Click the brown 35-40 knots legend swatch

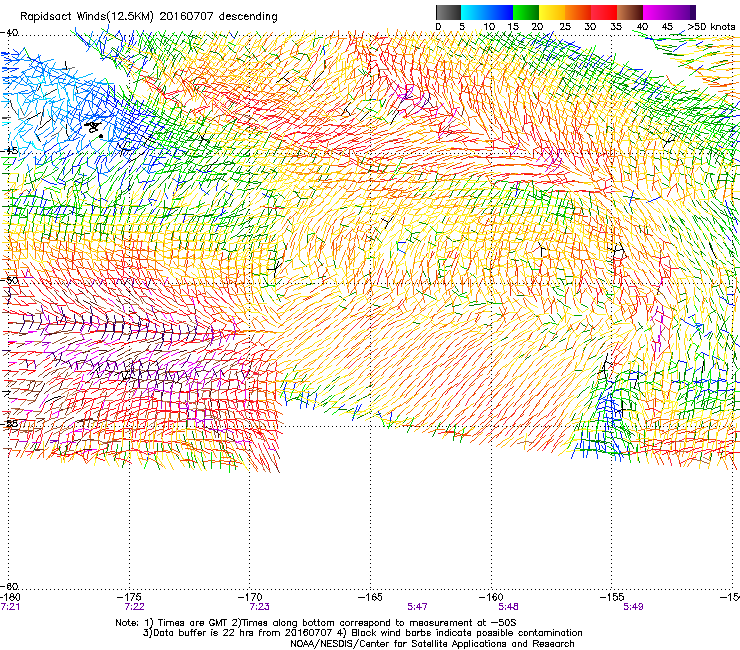pyautogui.click(x=630, y=12)
